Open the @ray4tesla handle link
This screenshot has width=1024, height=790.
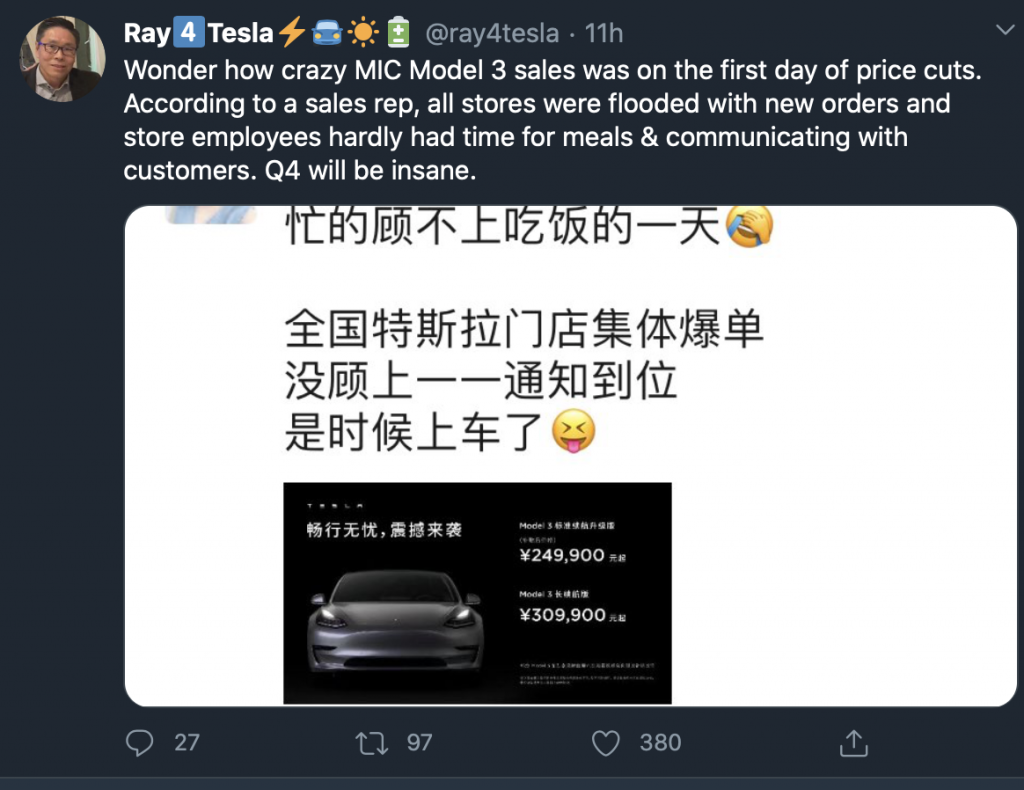point(492,33)
